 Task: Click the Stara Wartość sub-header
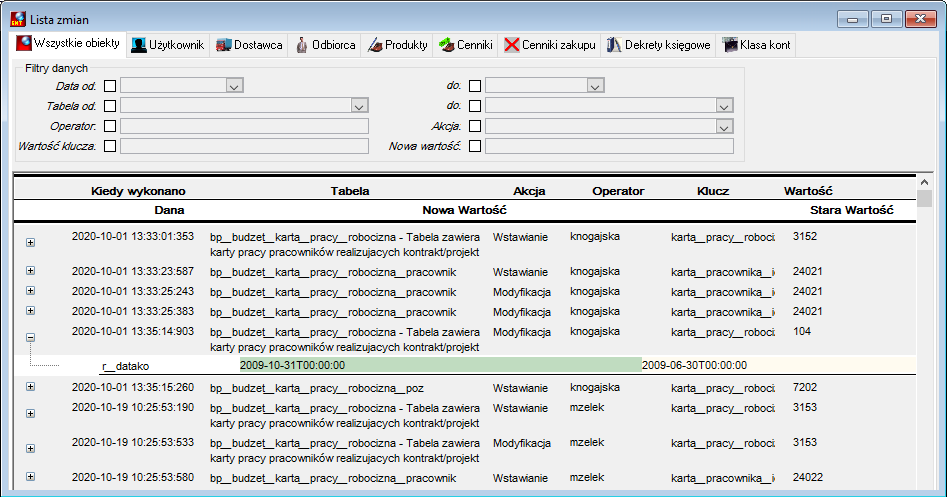(x=852, y=210)
